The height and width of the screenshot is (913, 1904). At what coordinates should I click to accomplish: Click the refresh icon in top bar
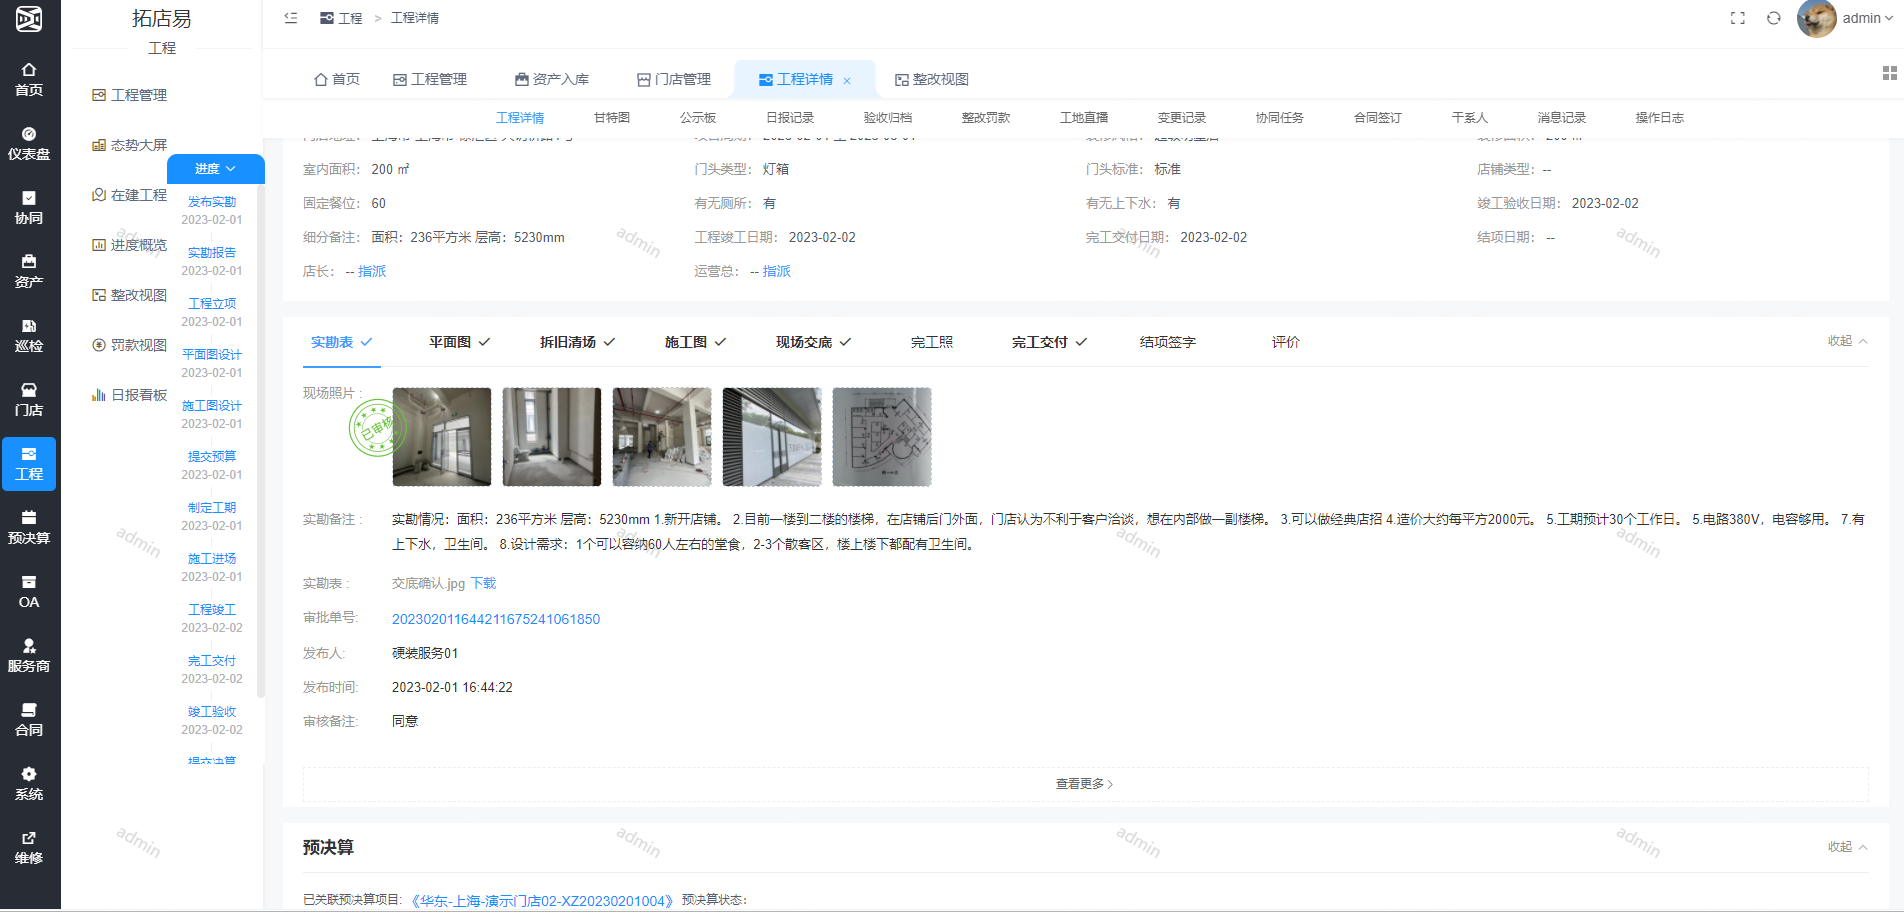[1773, 18]
